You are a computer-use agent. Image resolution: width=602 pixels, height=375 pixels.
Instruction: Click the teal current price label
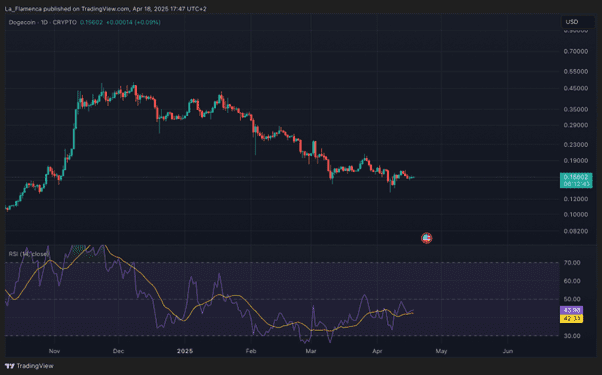pyautogui.click(x=576, y=180)
